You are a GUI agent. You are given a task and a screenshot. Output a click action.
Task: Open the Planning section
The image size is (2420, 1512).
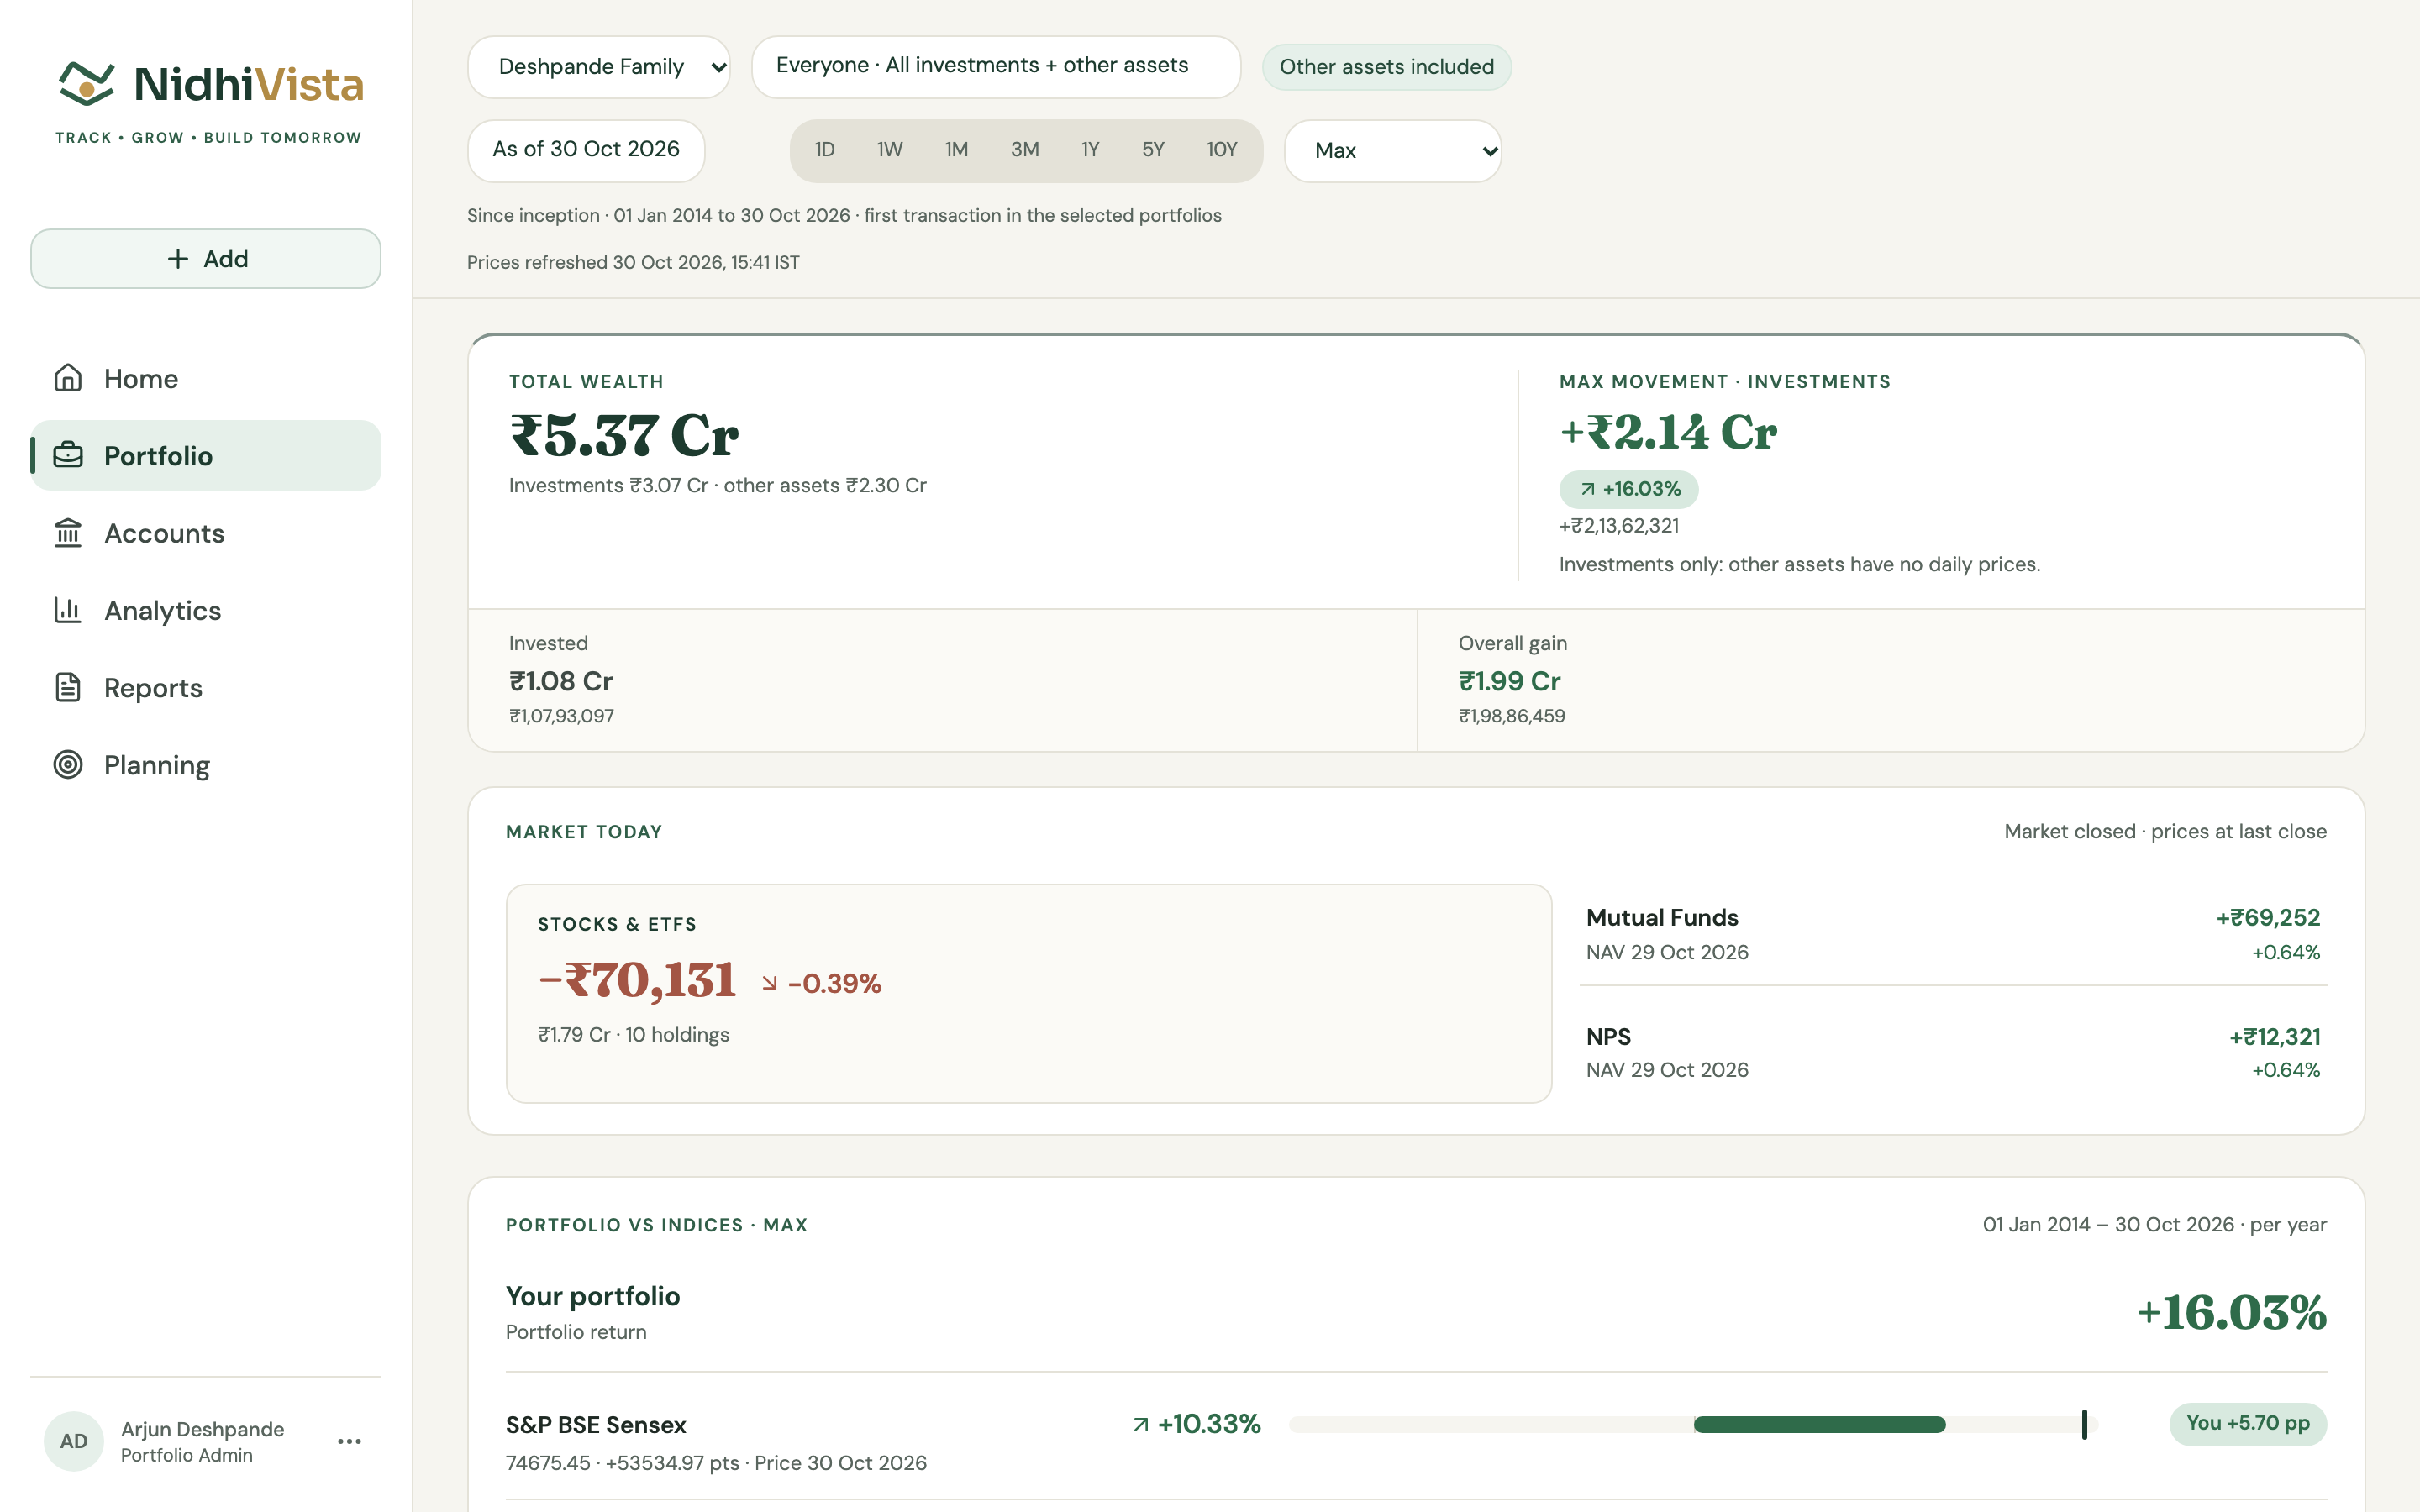click(206, 764)
